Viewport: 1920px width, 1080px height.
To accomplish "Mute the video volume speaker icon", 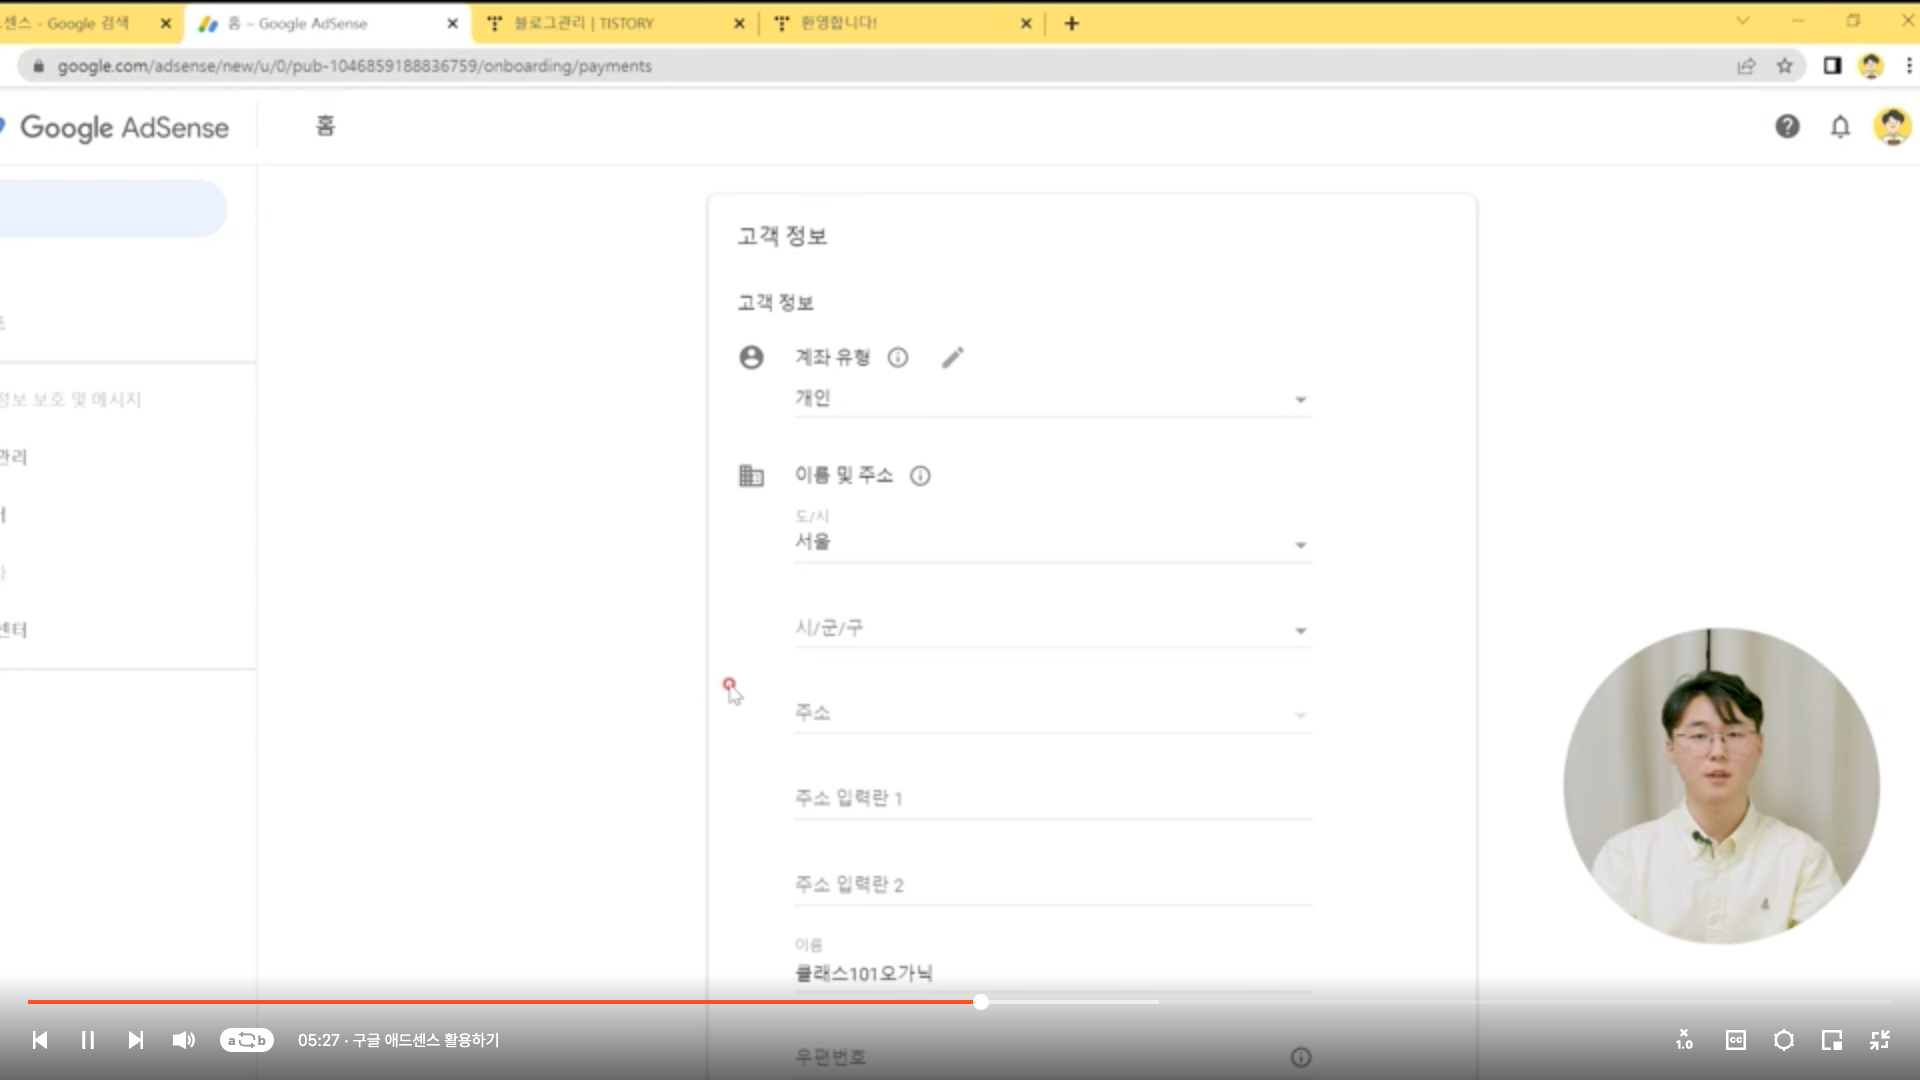I will 183,1040.
